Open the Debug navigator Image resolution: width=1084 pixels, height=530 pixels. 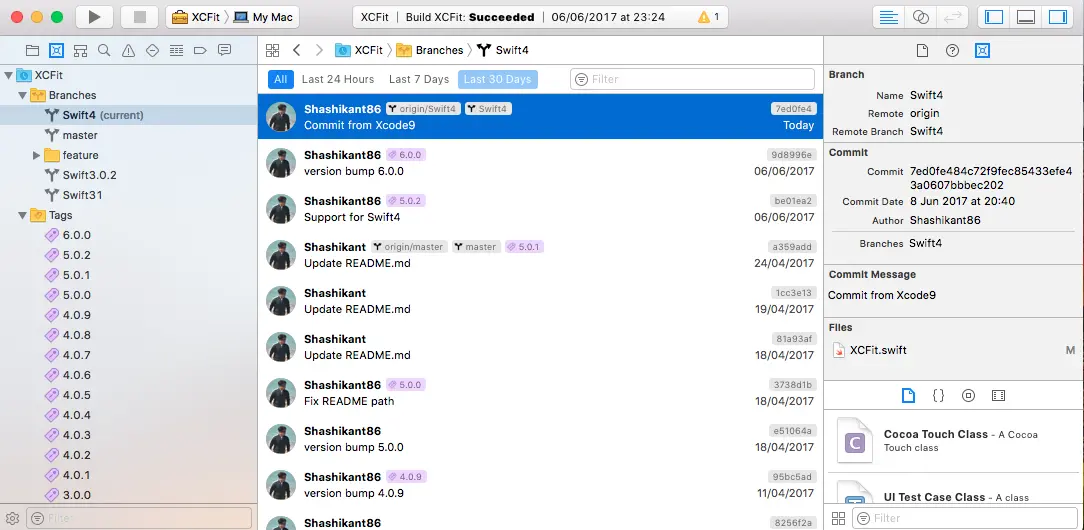tap(176, 50)
